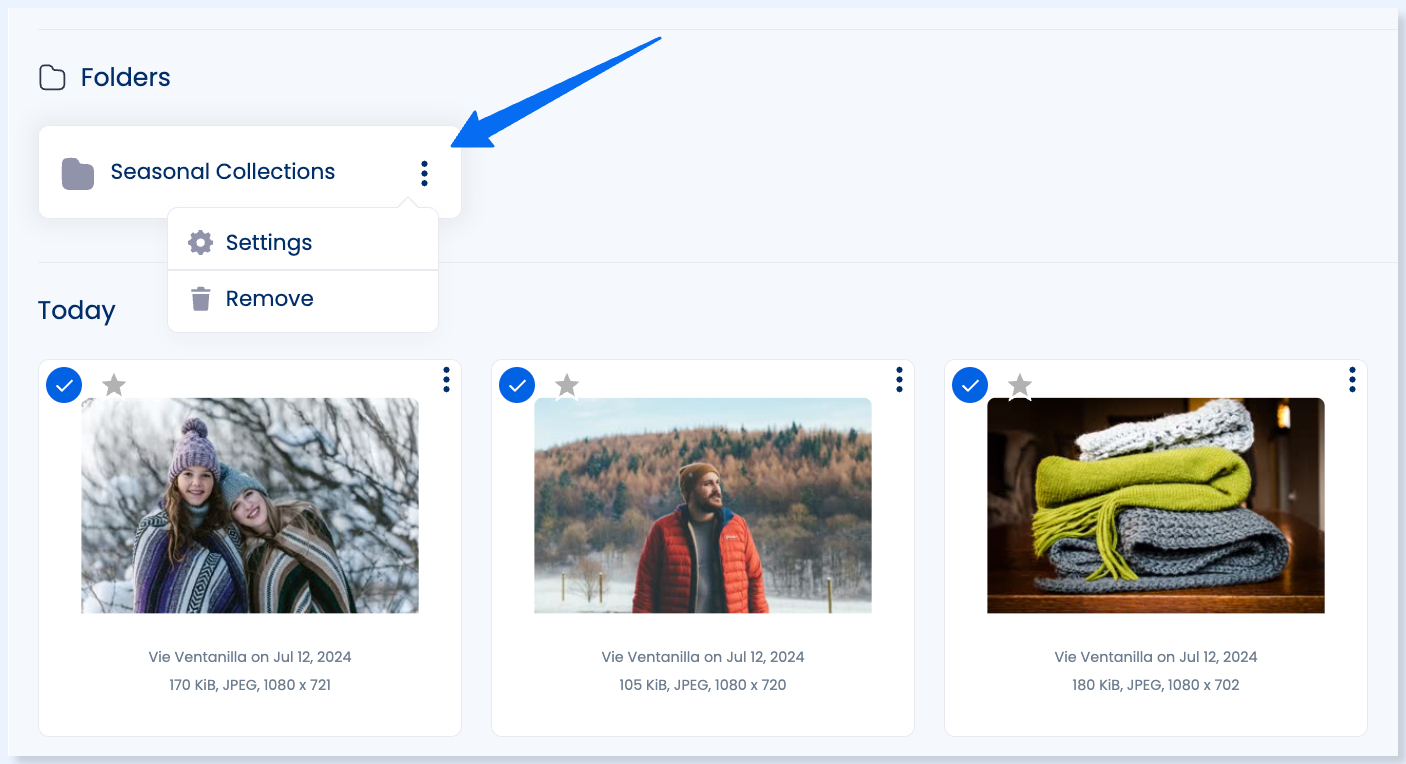Screen dimensions: 1406x764
Task: Click uploader line above '180 KiB' details
Action: pos(1156,657)
